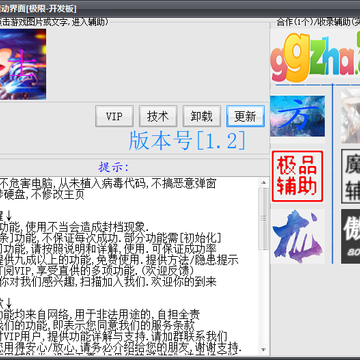The width and height of the screenshot is (360, 360).
Task: Click the scrollbar down arrow in tips box
Action: [x=264, y=350]
